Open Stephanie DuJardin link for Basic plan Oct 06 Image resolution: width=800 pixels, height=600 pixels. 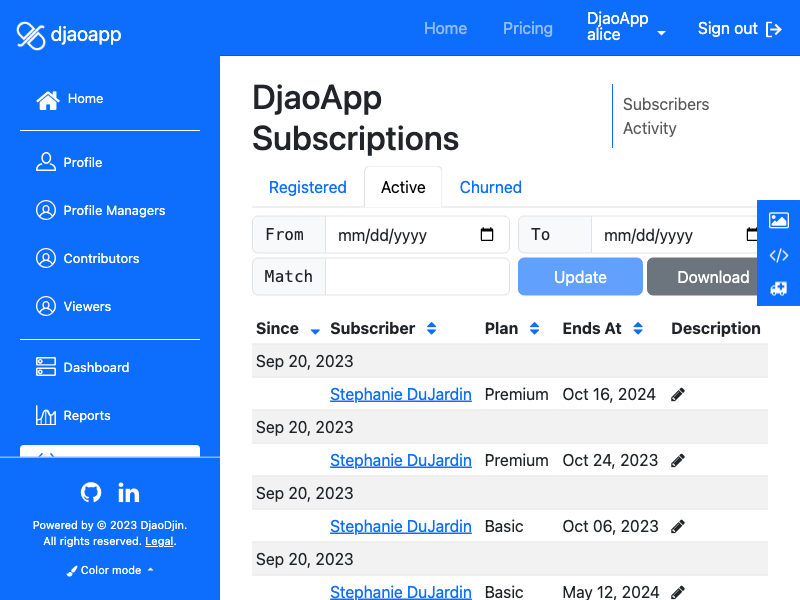click(x=401, y=527)
